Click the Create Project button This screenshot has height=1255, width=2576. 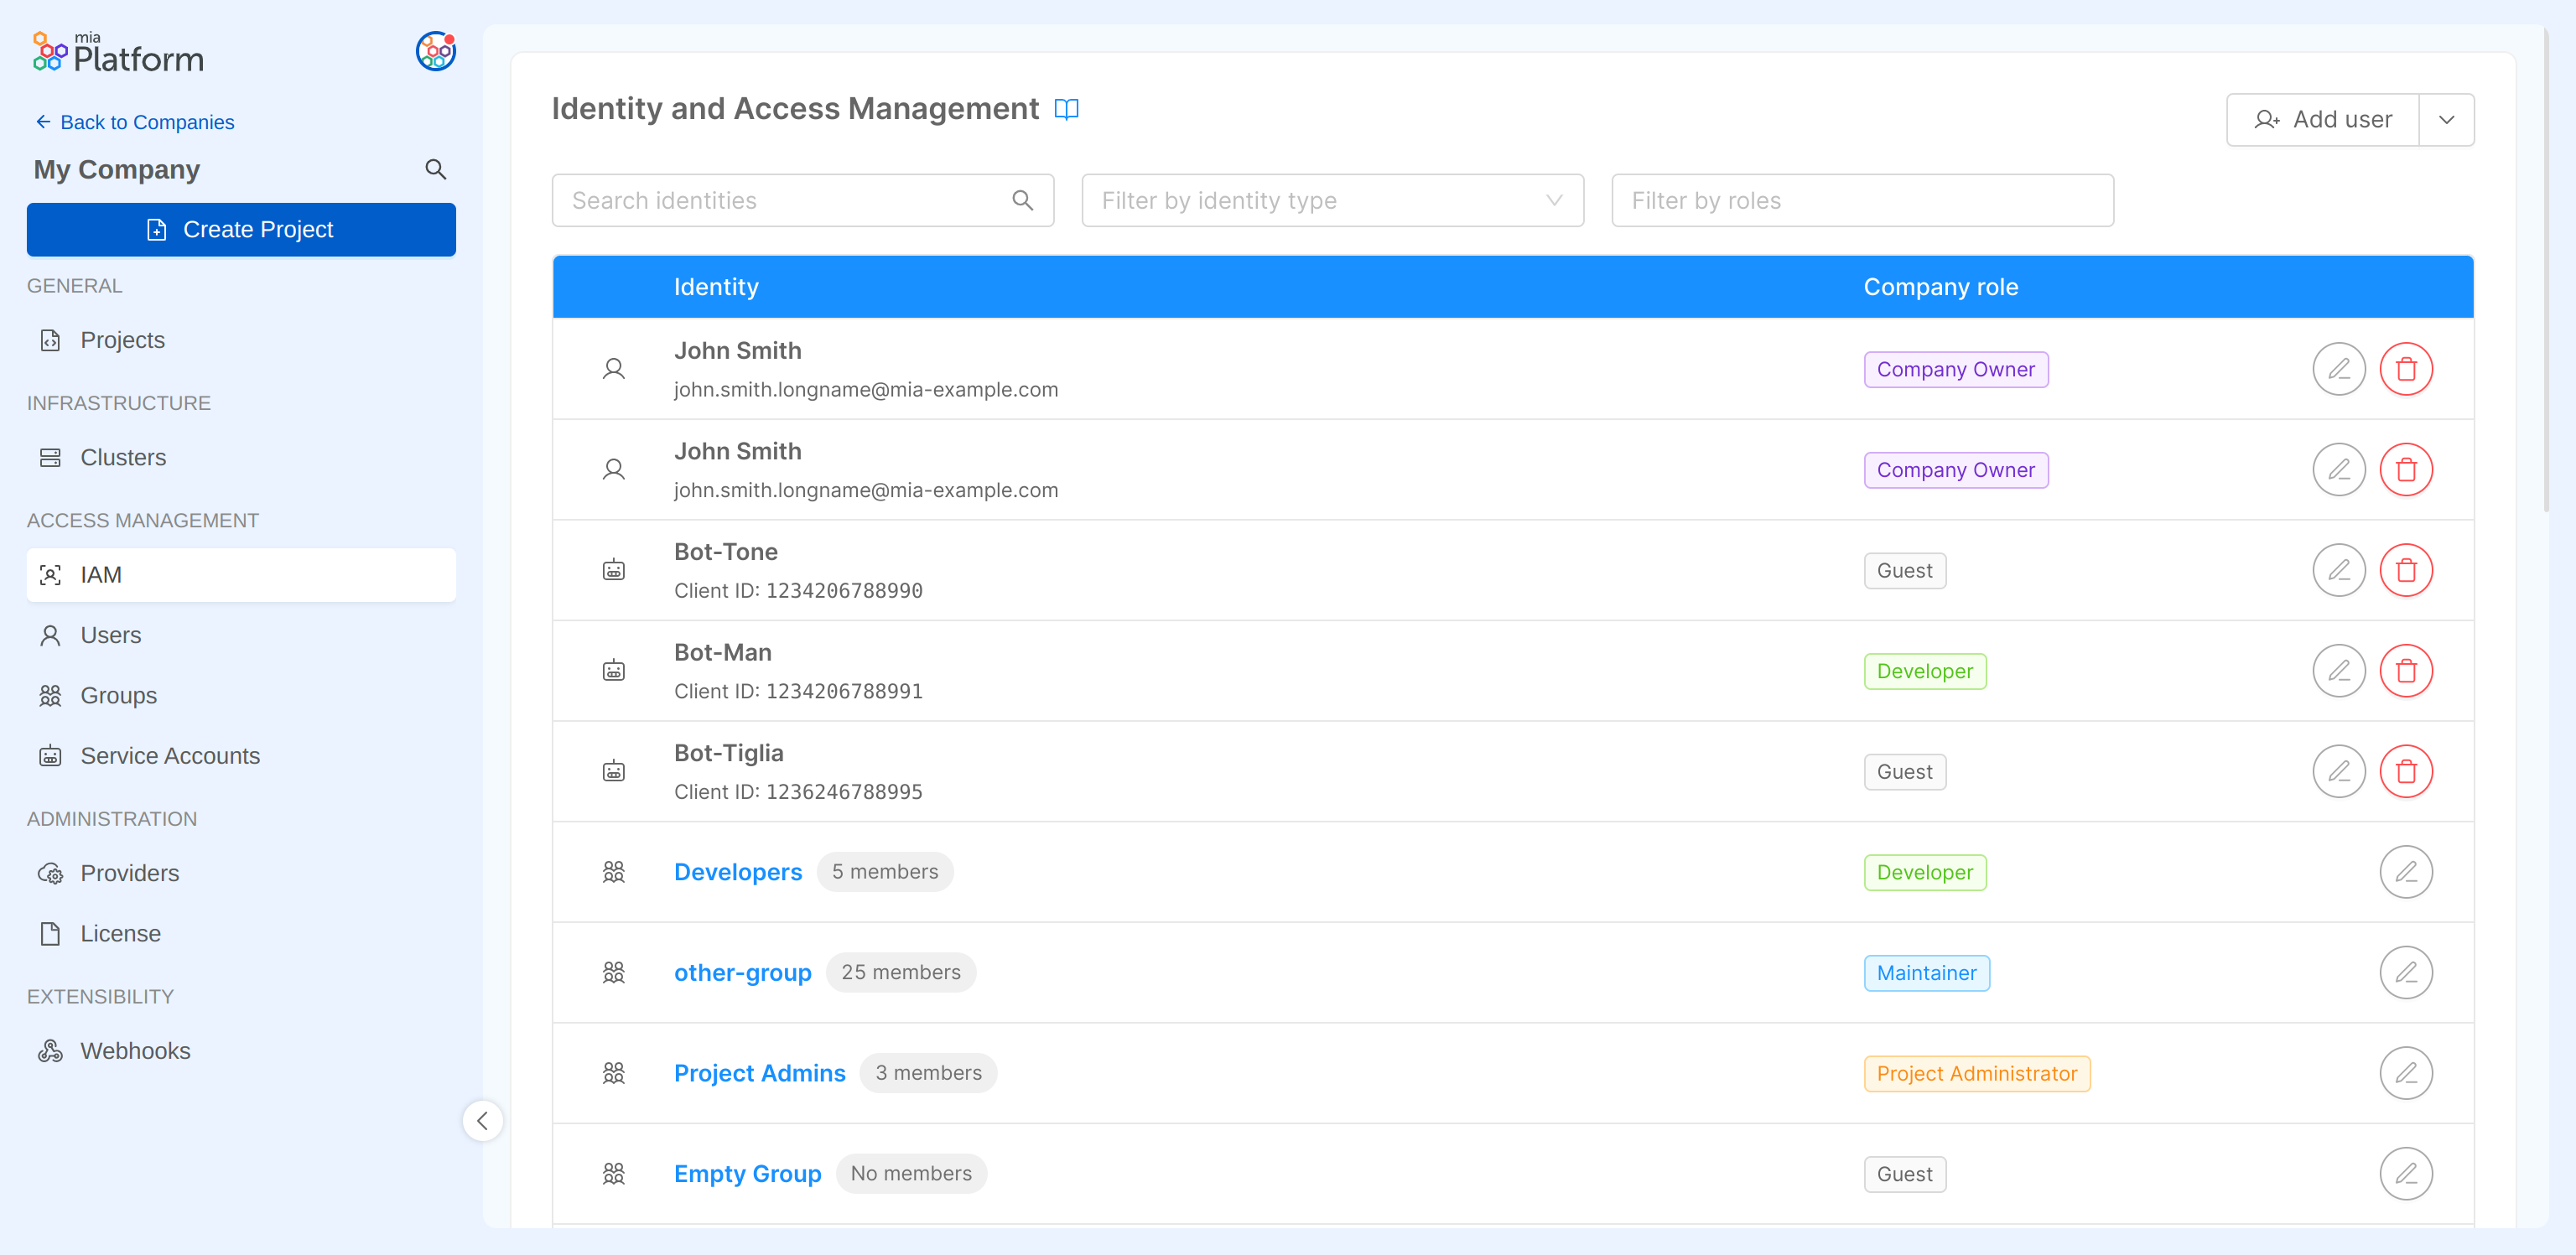click(241, 230)
